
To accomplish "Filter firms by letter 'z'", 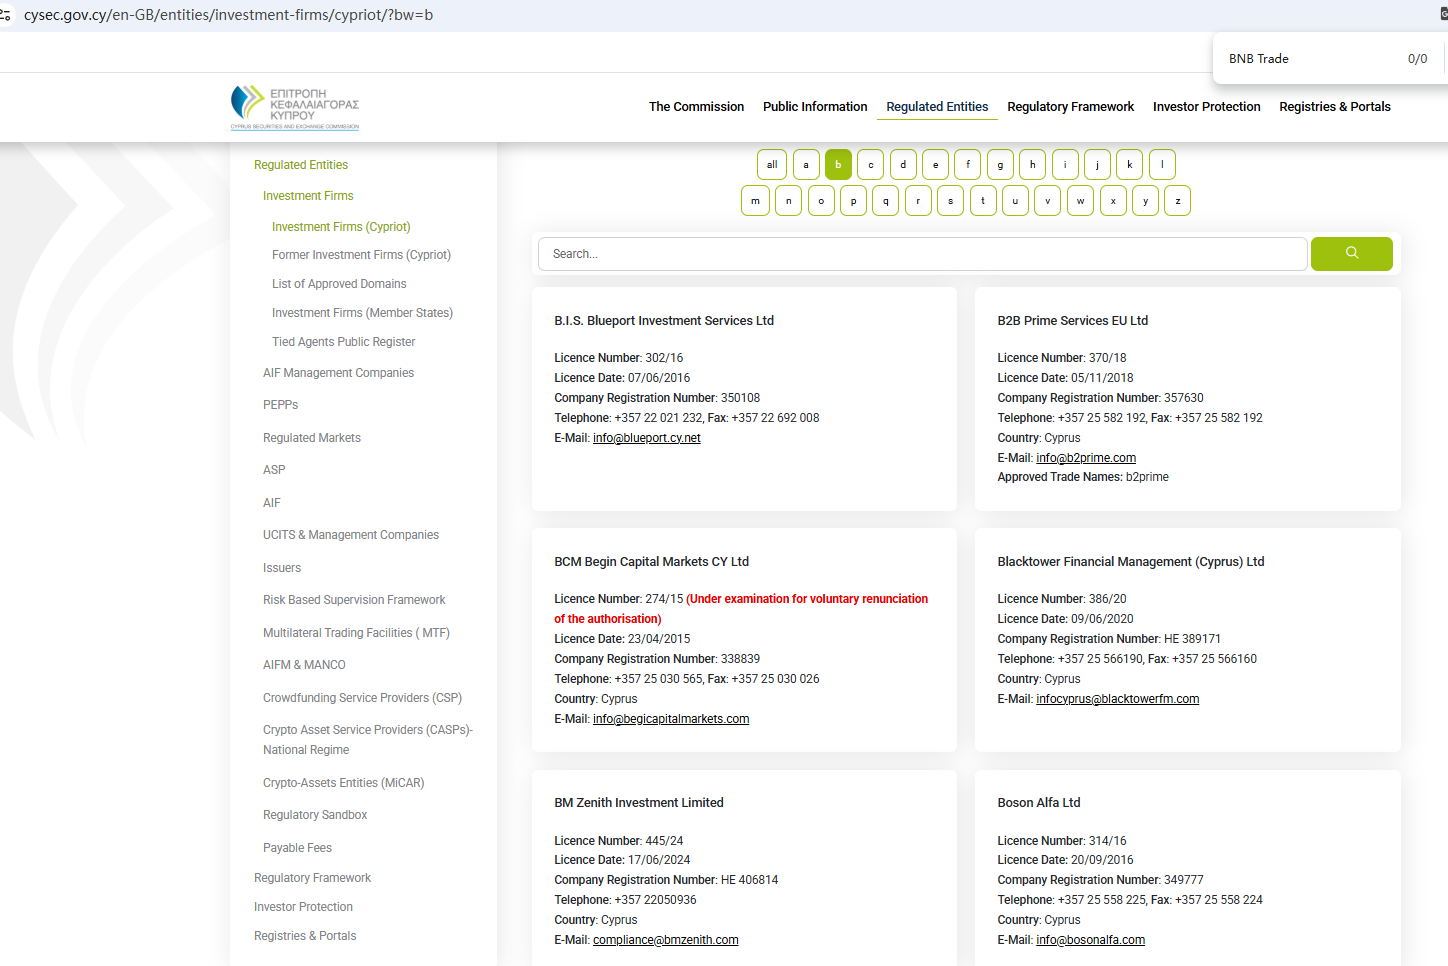I will click(1177, 201).
